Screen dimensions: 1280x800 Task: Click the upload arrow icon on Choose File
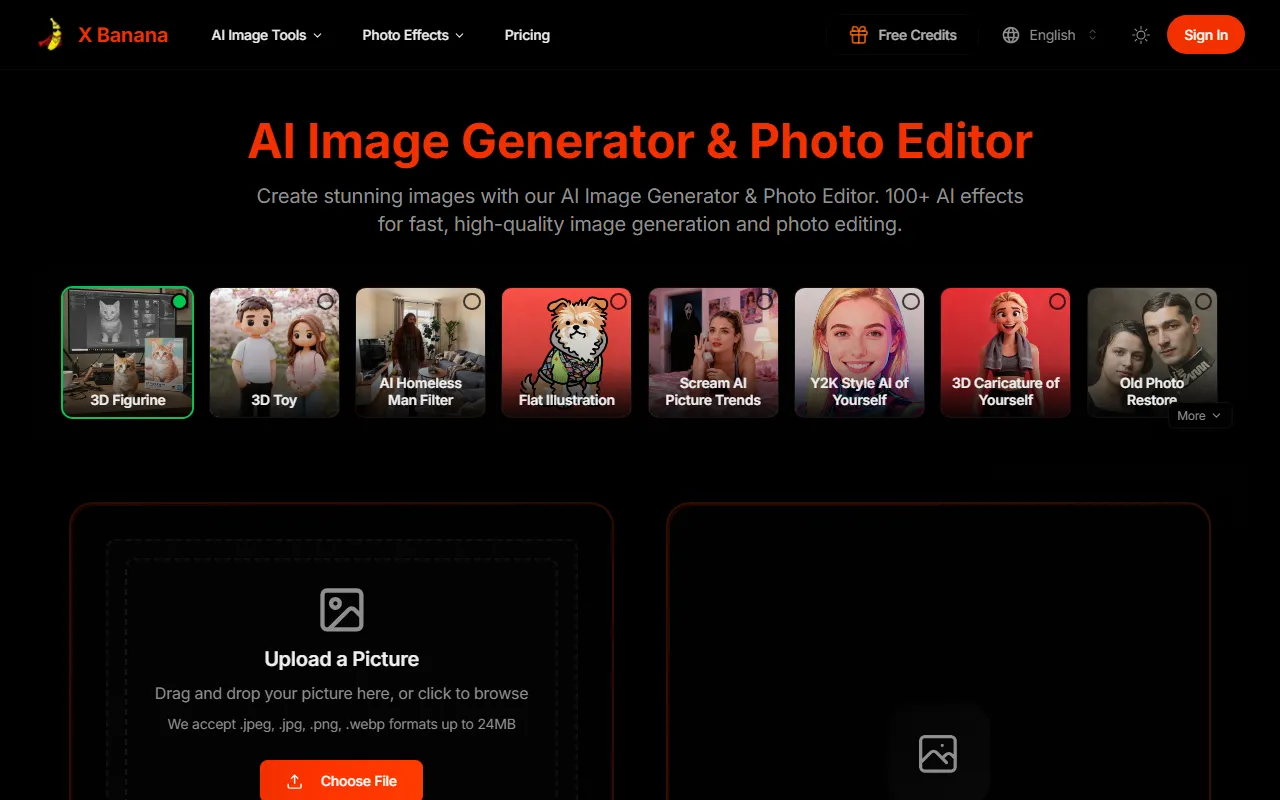tap(294, 781)
